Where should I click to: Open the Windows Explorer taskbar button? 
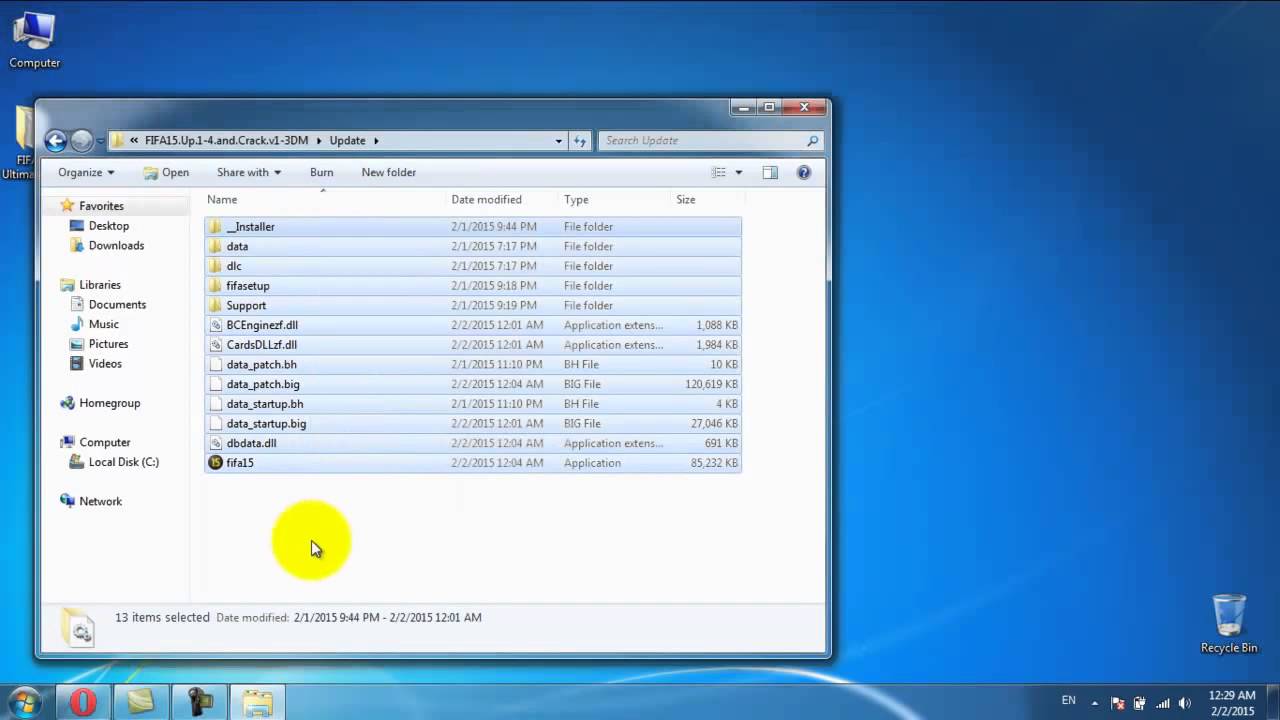coord(257,702)
